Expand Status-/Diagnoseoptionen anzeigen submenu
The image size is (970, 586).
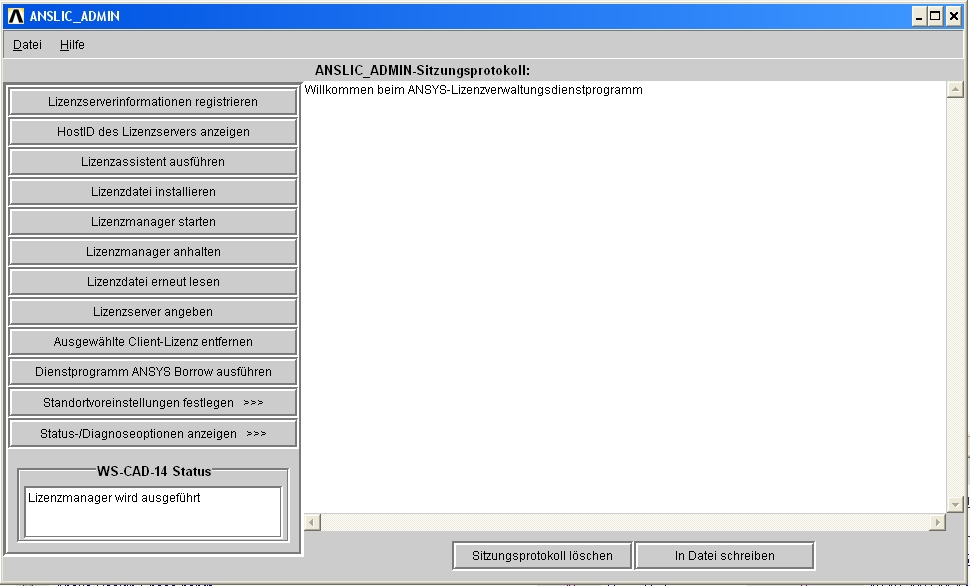(153, 434)
